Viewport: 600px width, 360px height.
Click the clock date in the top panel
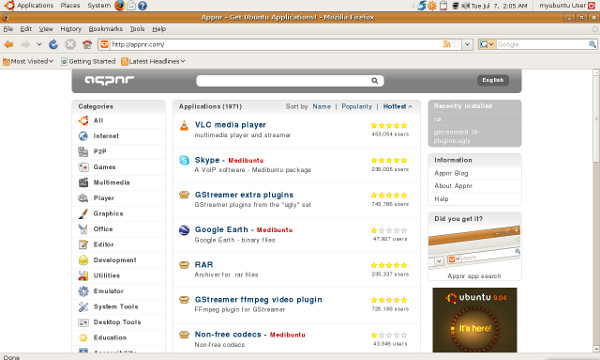[499, 6]
